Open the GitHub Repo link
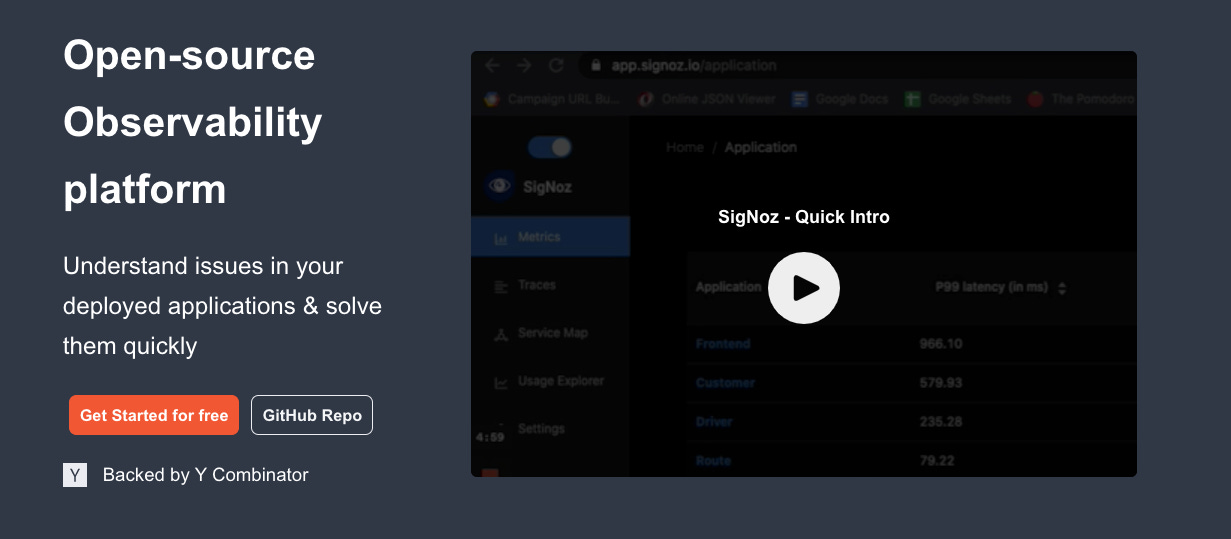This screenshot has width=1231, height=539. pos(312,415)
